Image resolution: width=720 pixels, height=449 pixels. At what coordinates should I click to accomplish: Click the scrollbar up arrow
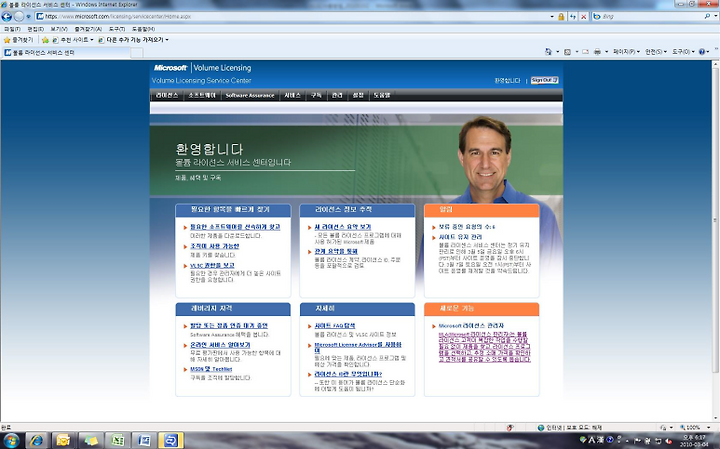pyautogui.click(x=715, y=64)
